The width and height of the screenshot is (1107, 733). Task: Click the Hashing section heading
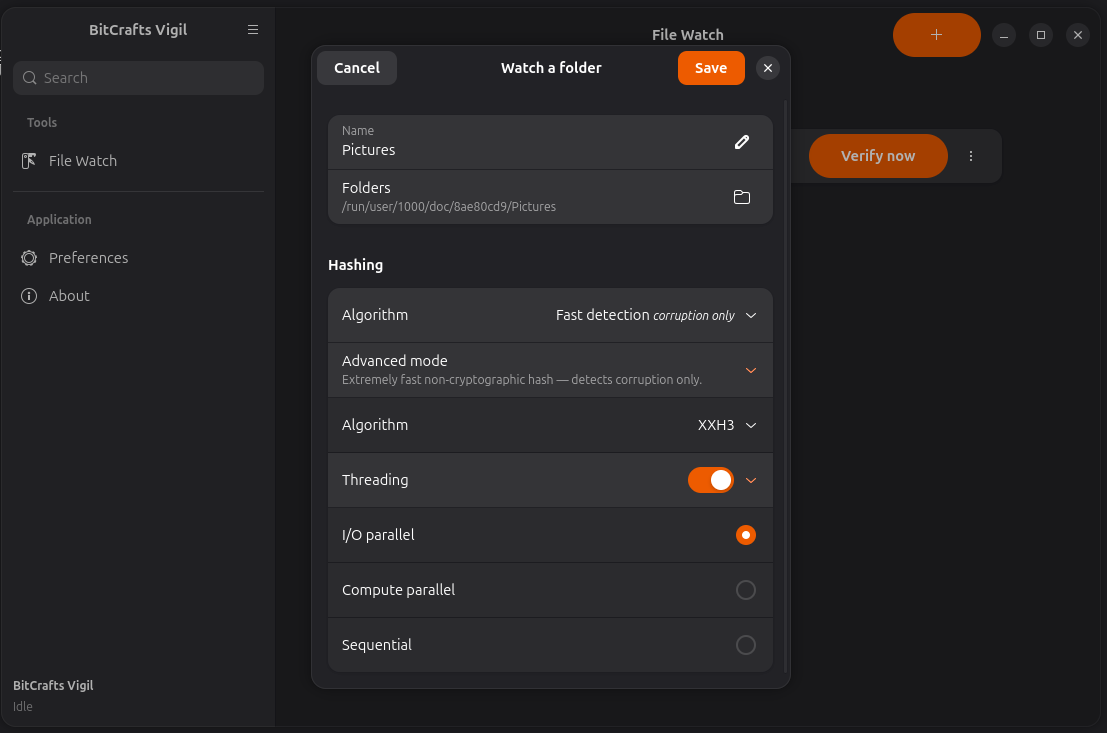(355, 265)
